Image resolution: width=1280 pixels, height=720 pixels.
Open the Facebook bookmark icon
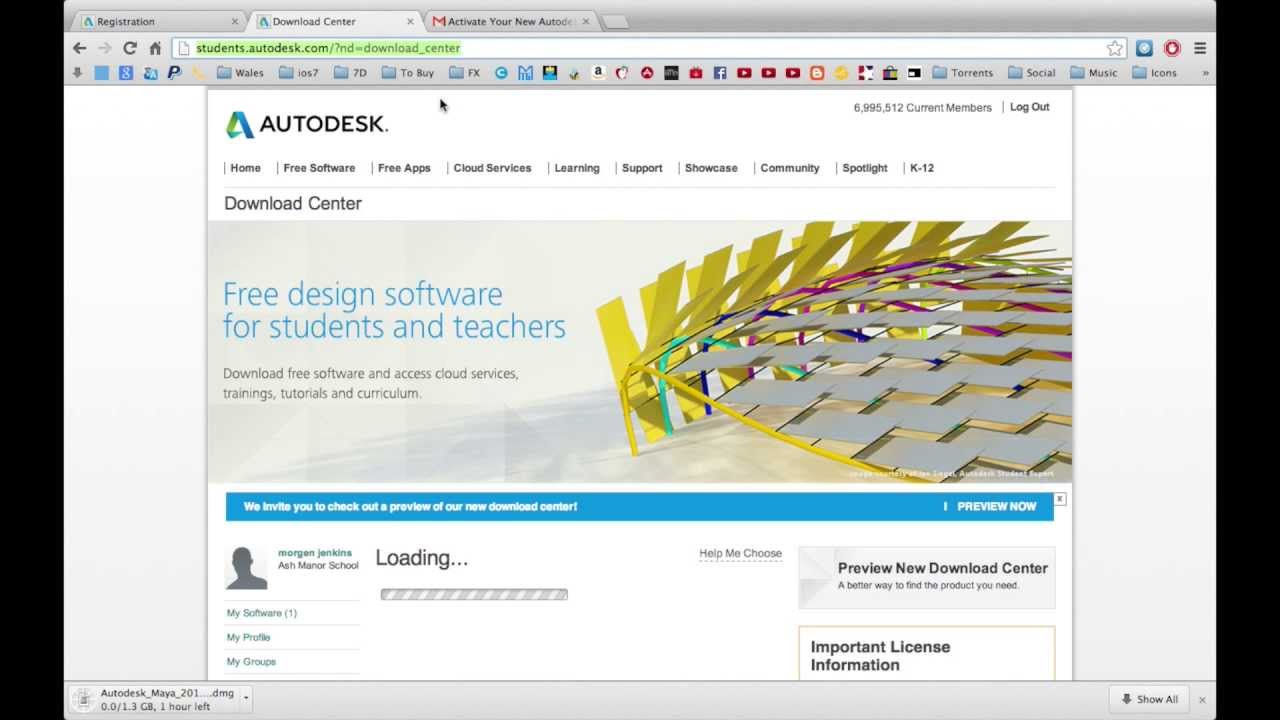click(x=720, y=73)
